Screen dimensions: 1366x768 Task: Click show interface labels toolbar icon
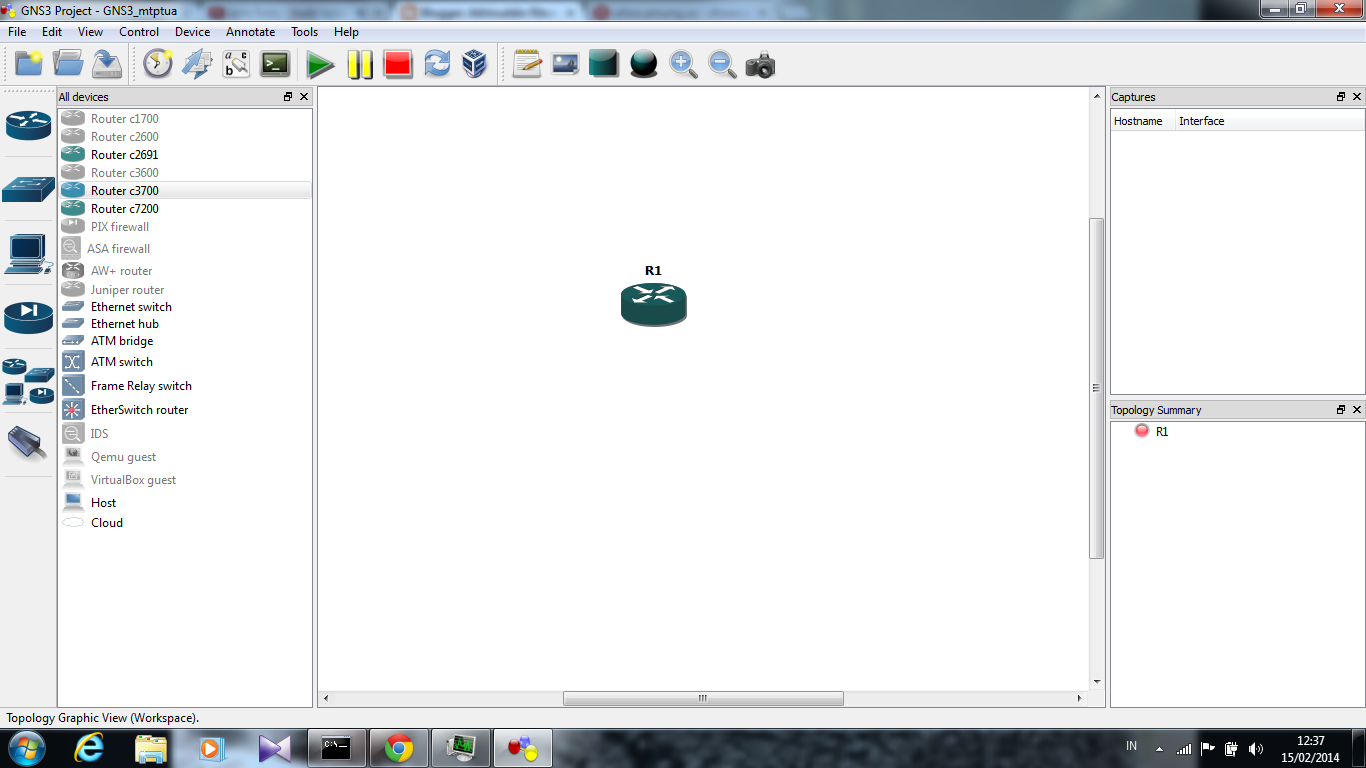click(236, 64)
